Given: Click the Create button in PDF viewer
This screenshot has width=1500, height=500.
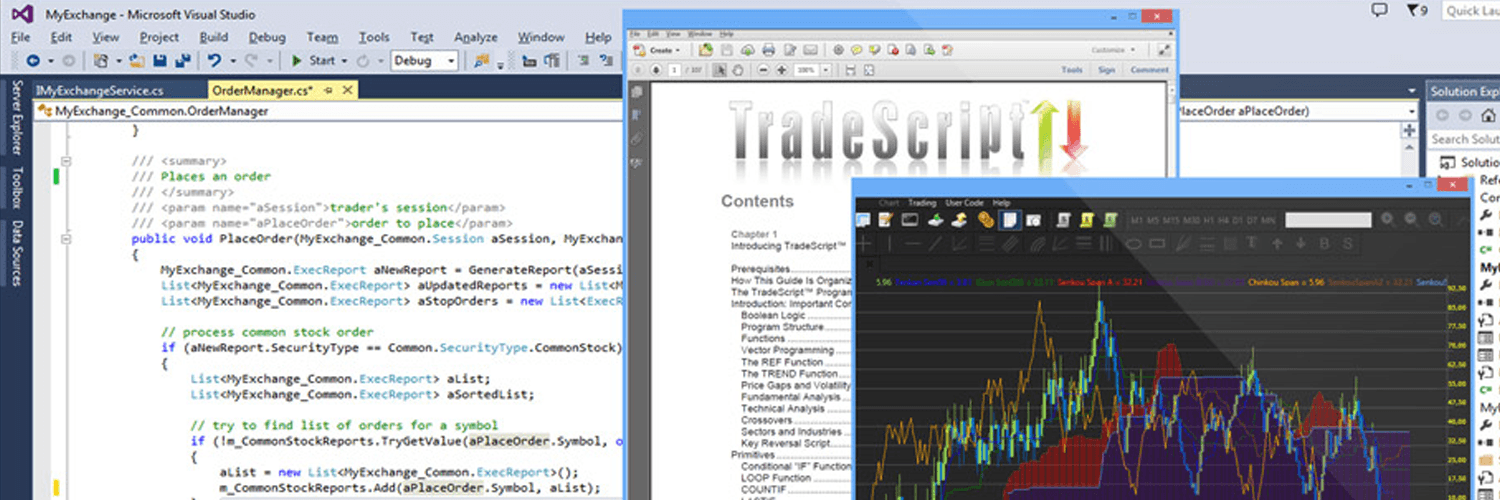Looking at the screenshot, I should (657, 50).
